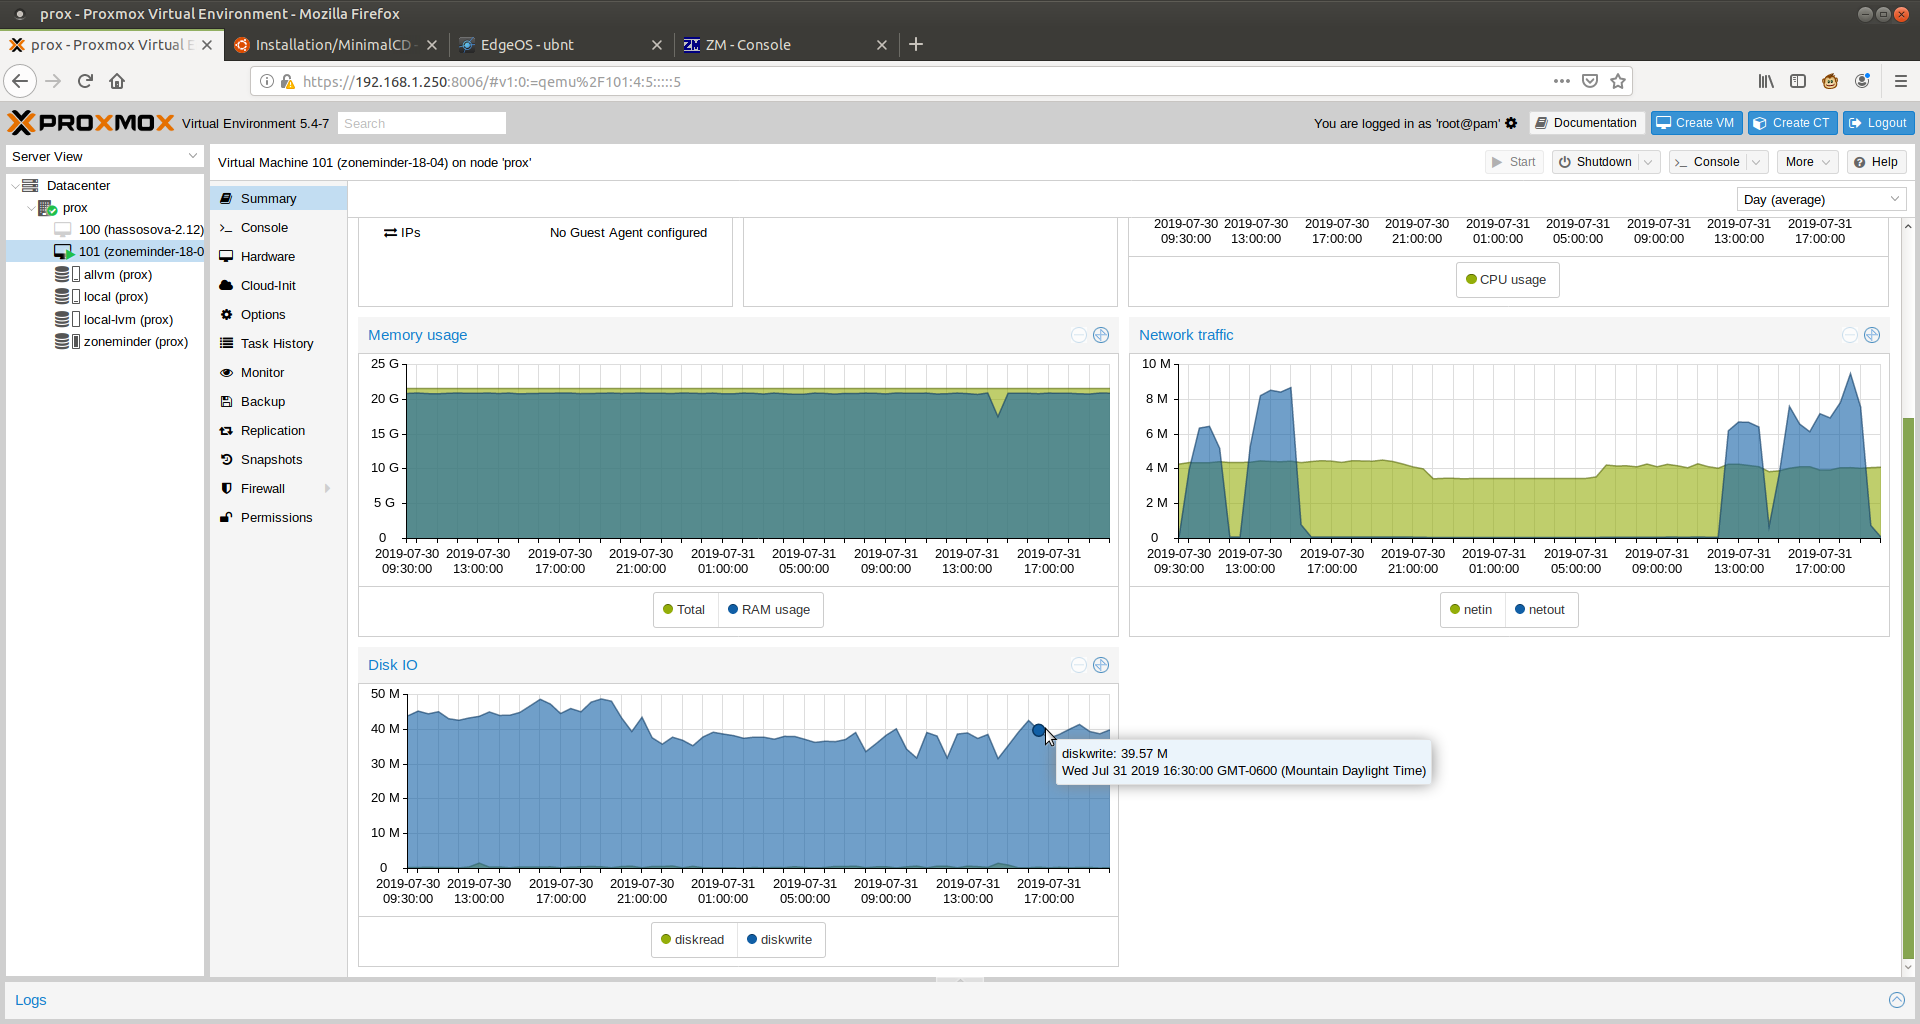The width and height of the screenshot is (1920, 1024).
Task: Open the Snapshots section
Action: 279,460
